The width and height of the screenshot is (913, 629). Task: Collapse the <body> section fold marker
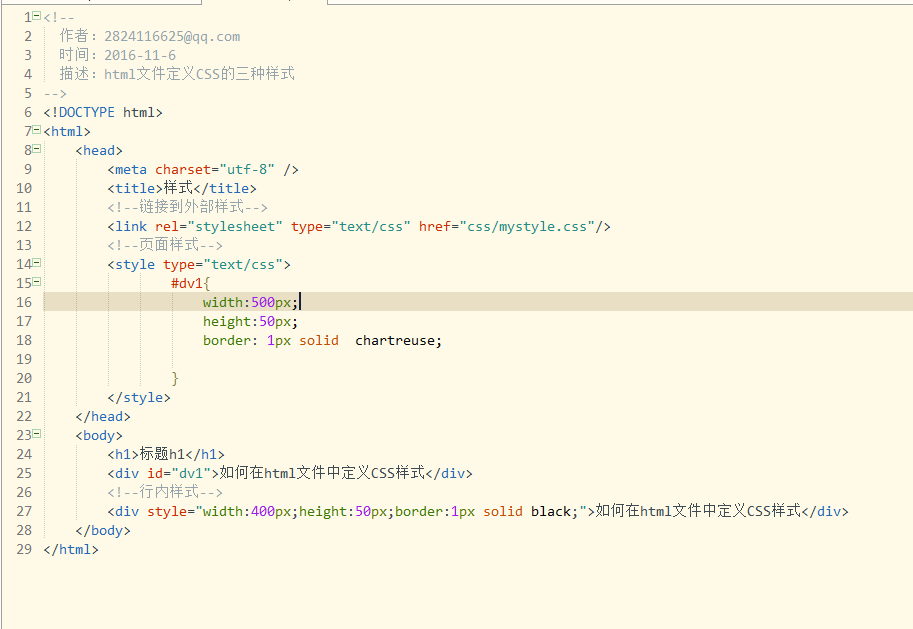(37, 434)
